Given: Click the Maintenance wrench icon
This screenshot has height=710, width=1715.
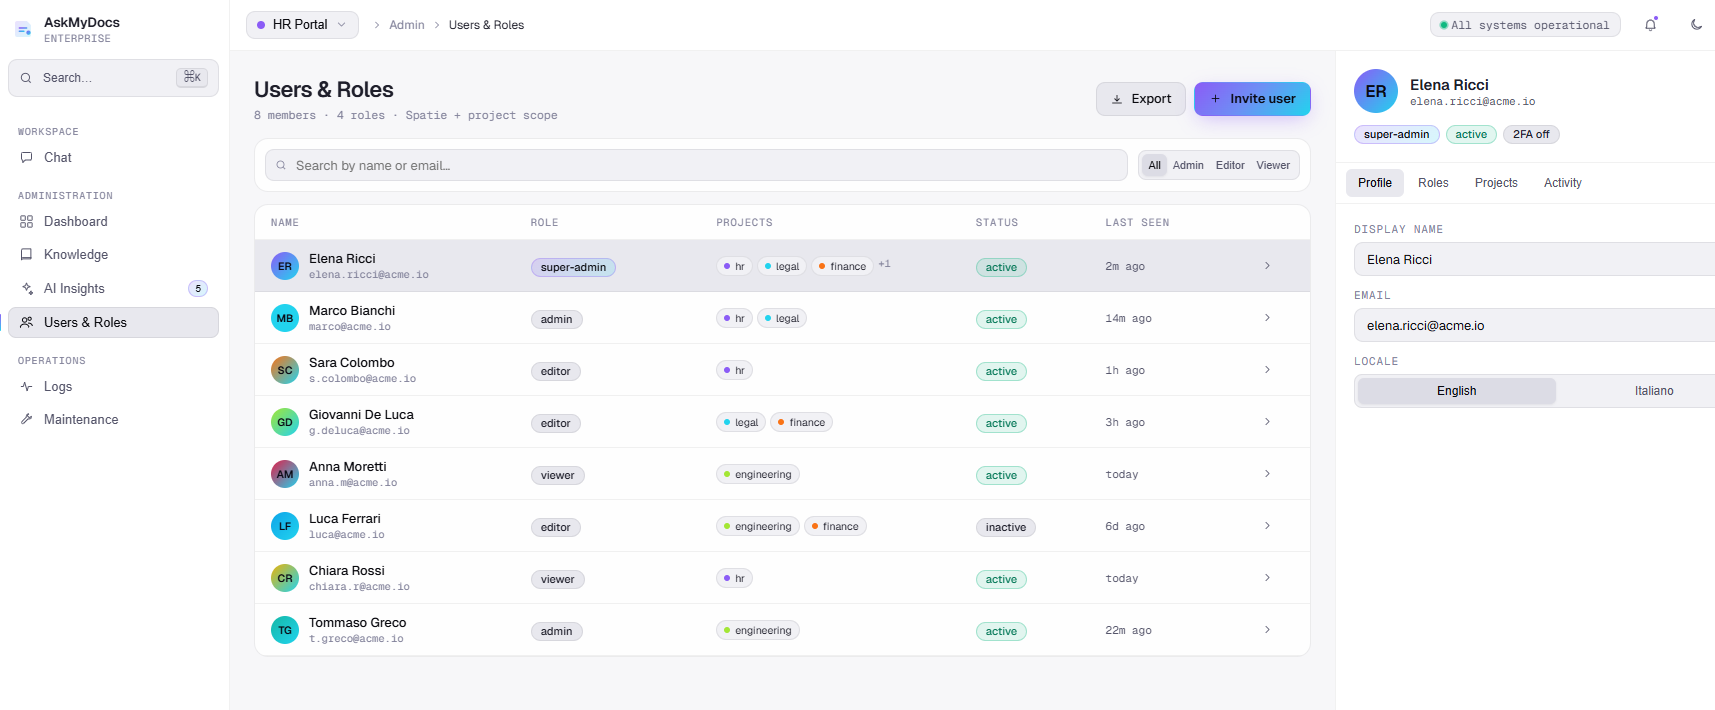Looking at the screenshot, I should (27, 419).
